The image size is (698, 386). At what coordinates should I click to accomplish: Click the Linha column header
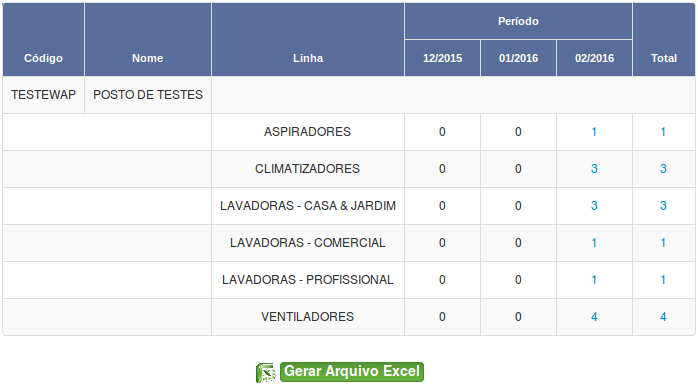308,58
